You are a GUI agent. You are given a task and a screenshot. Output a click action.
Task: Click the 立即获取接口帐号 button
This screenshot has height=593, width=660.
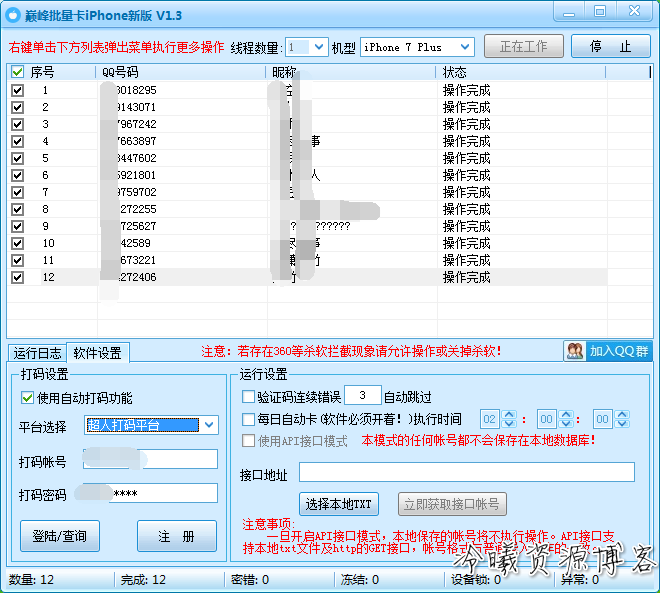click(452, 504)
